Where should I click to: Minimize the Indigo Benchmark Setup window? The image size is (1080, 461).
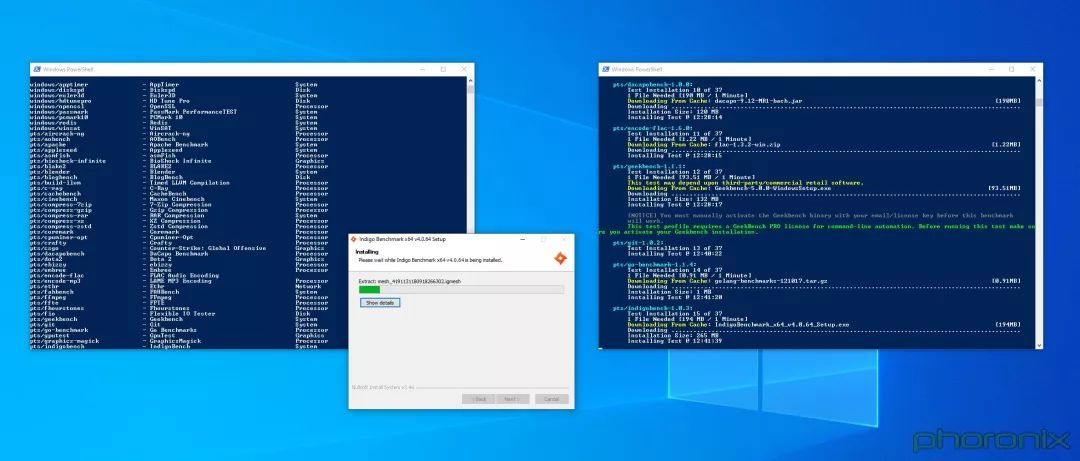pyautogui.click(x=523, y=239)
